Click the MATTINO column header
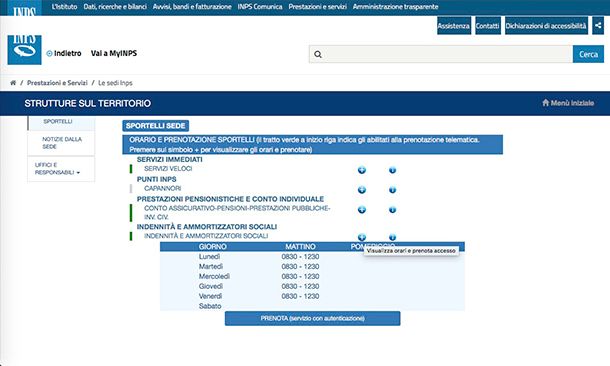610x366 pixels. (300, 247)
